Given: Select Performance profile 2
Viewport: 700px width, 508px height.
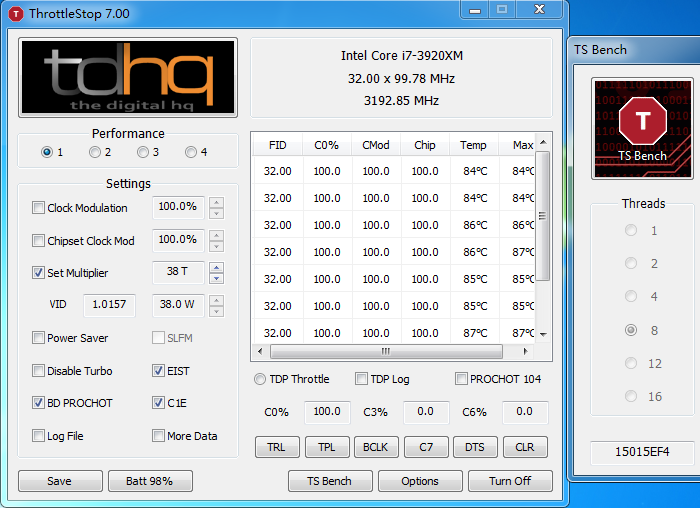Looking at the screenshot, I should (95, 152).
